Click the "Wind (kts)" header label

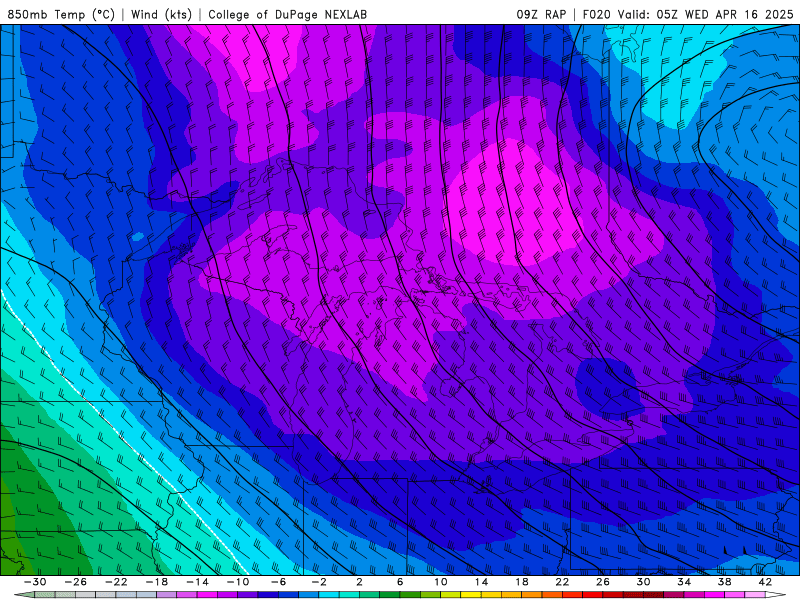(161, 15)
